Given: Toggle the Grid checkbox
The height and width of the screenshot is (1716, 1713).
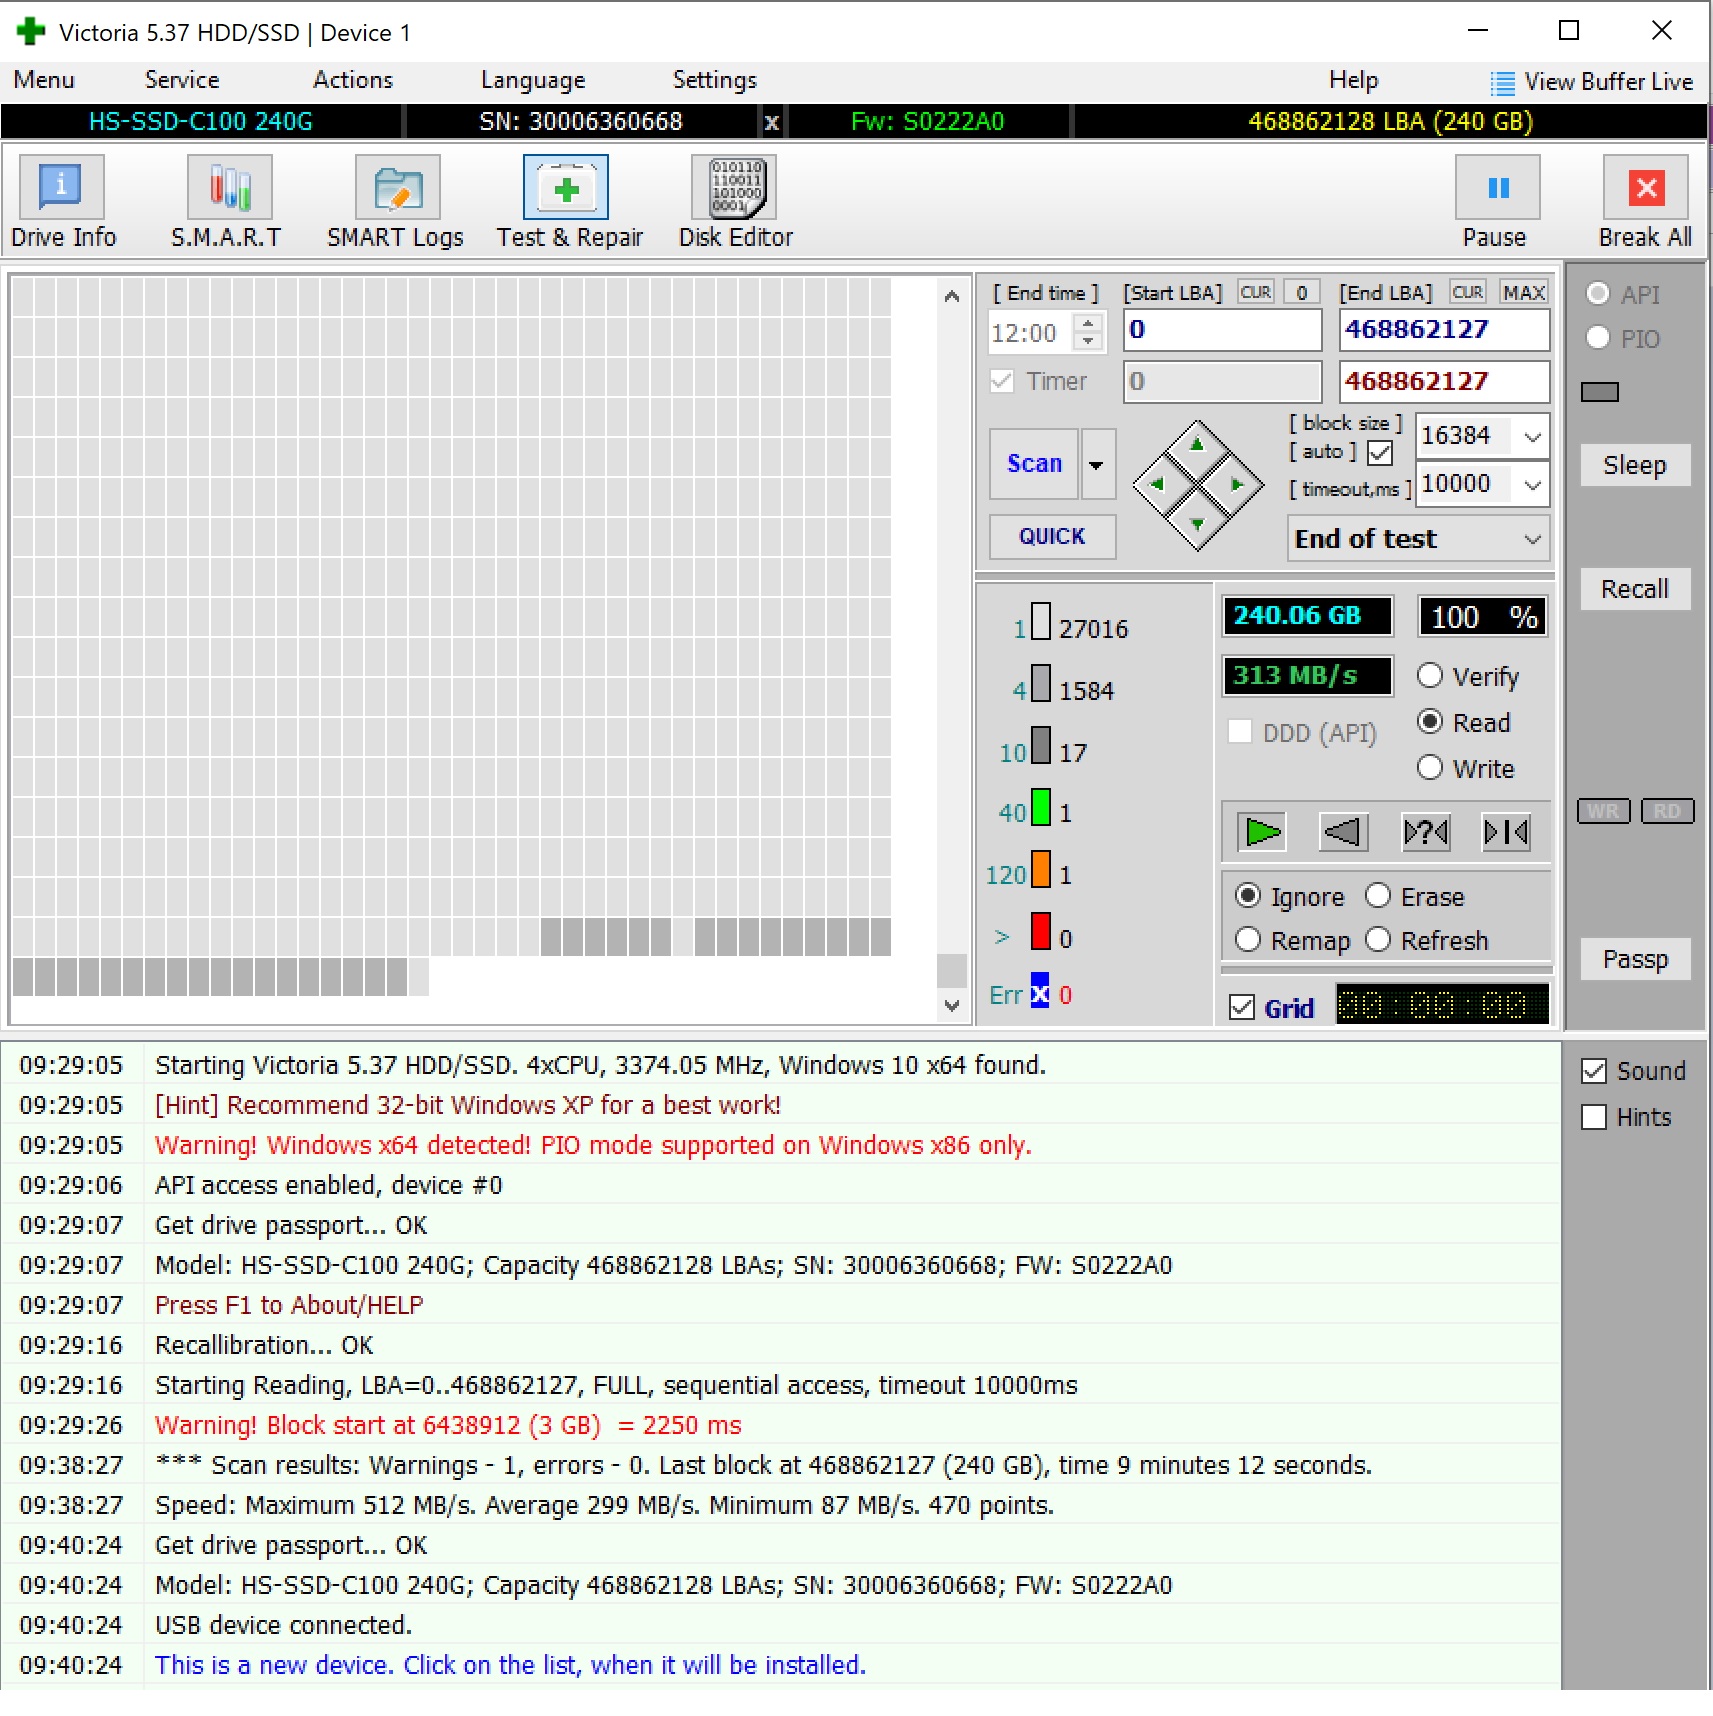Looking at the screenshot, I should click(1242, 1007).
